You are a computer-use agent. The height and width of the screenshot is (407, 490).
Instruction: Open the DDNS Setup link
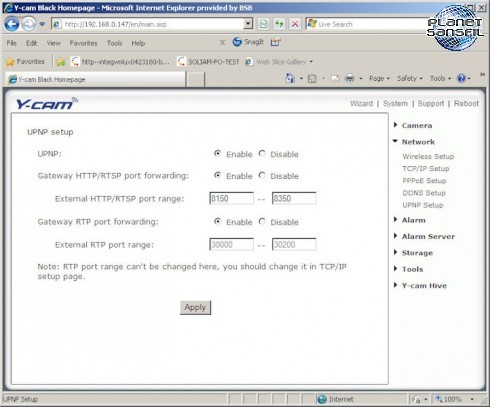(424, 193)
